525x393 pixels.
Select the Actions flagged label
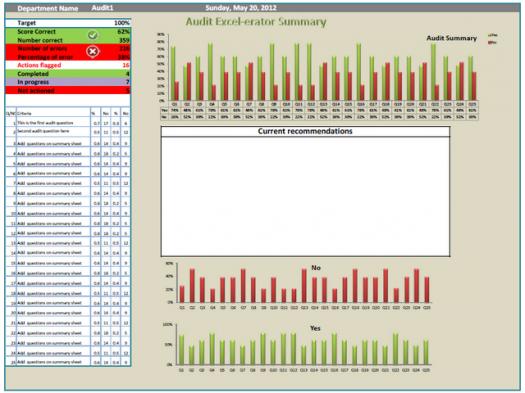pyautogui.click(x=39, y=65)
